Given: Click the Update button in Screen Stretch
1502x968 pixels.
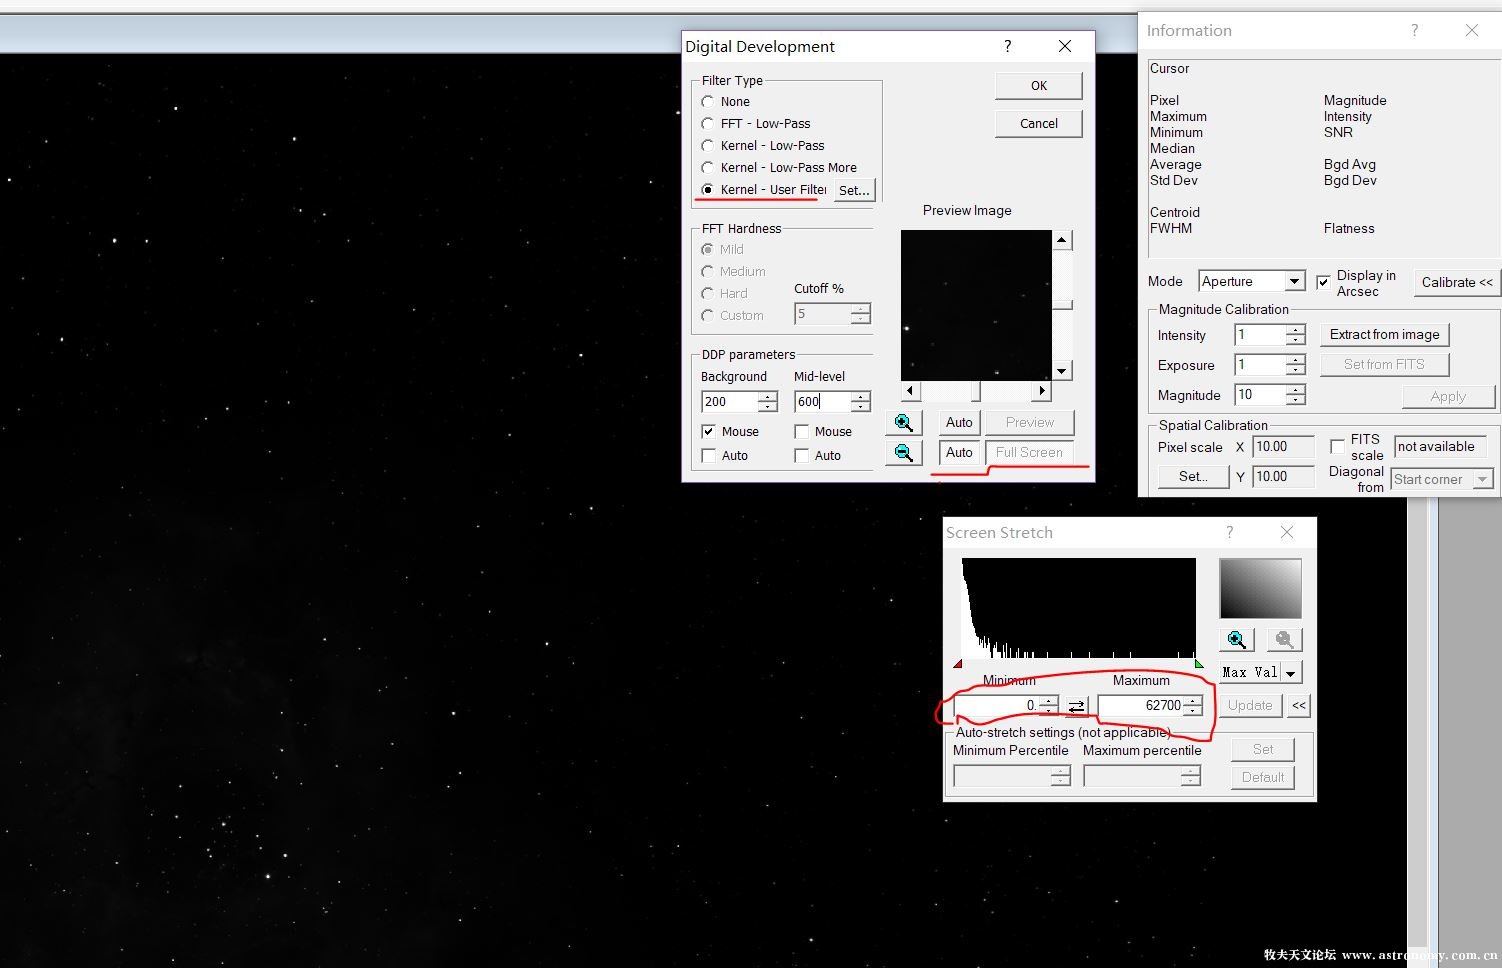Looking at the screenshot, I should coord(1250,706).
